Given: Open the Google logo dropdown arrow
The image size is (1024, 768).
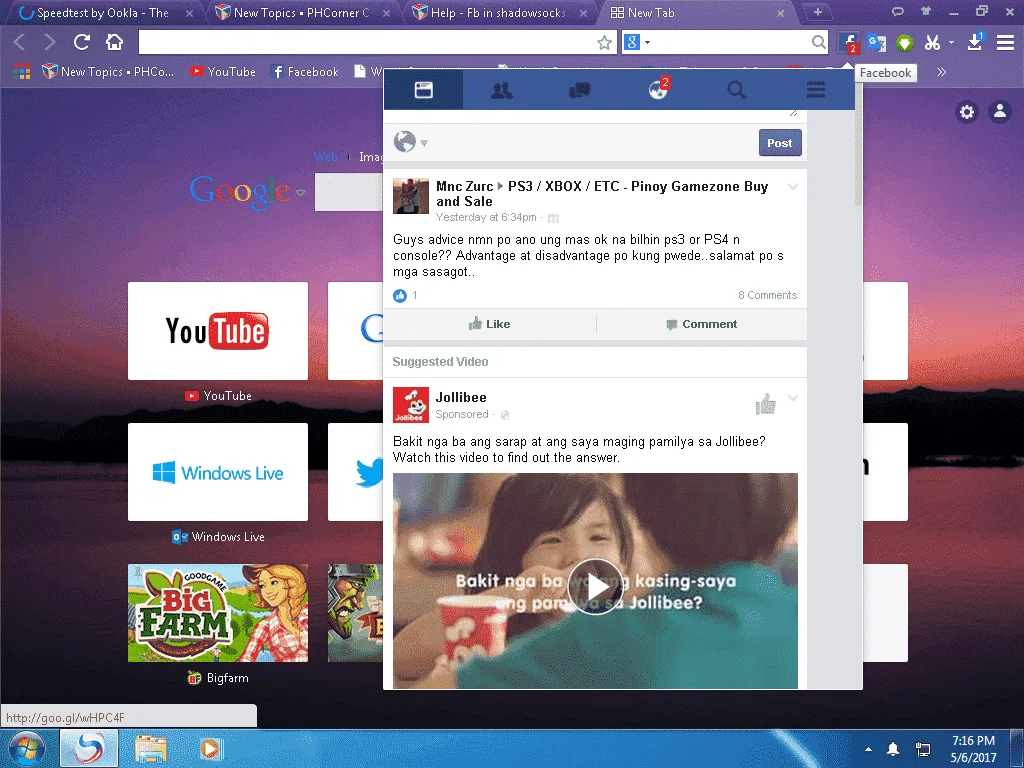Looking at the screenshot, I should coord(300,193).
